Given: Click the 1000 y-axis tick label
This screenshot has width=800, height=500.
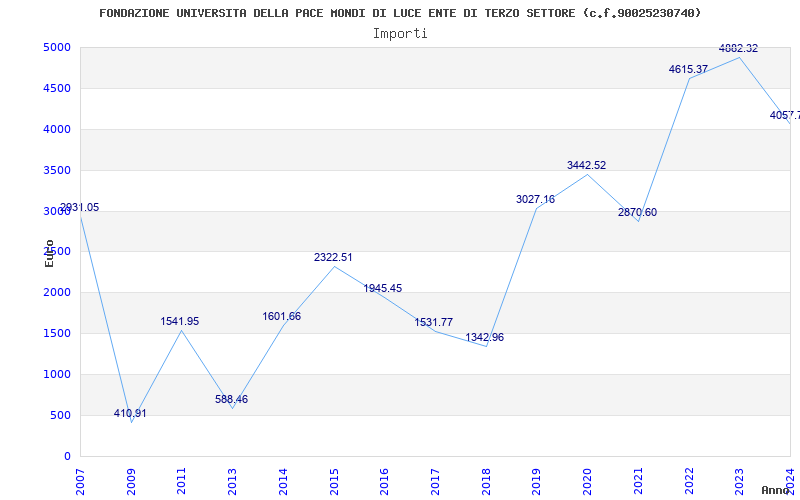Looking at the screenshot, I should point(57,374).
